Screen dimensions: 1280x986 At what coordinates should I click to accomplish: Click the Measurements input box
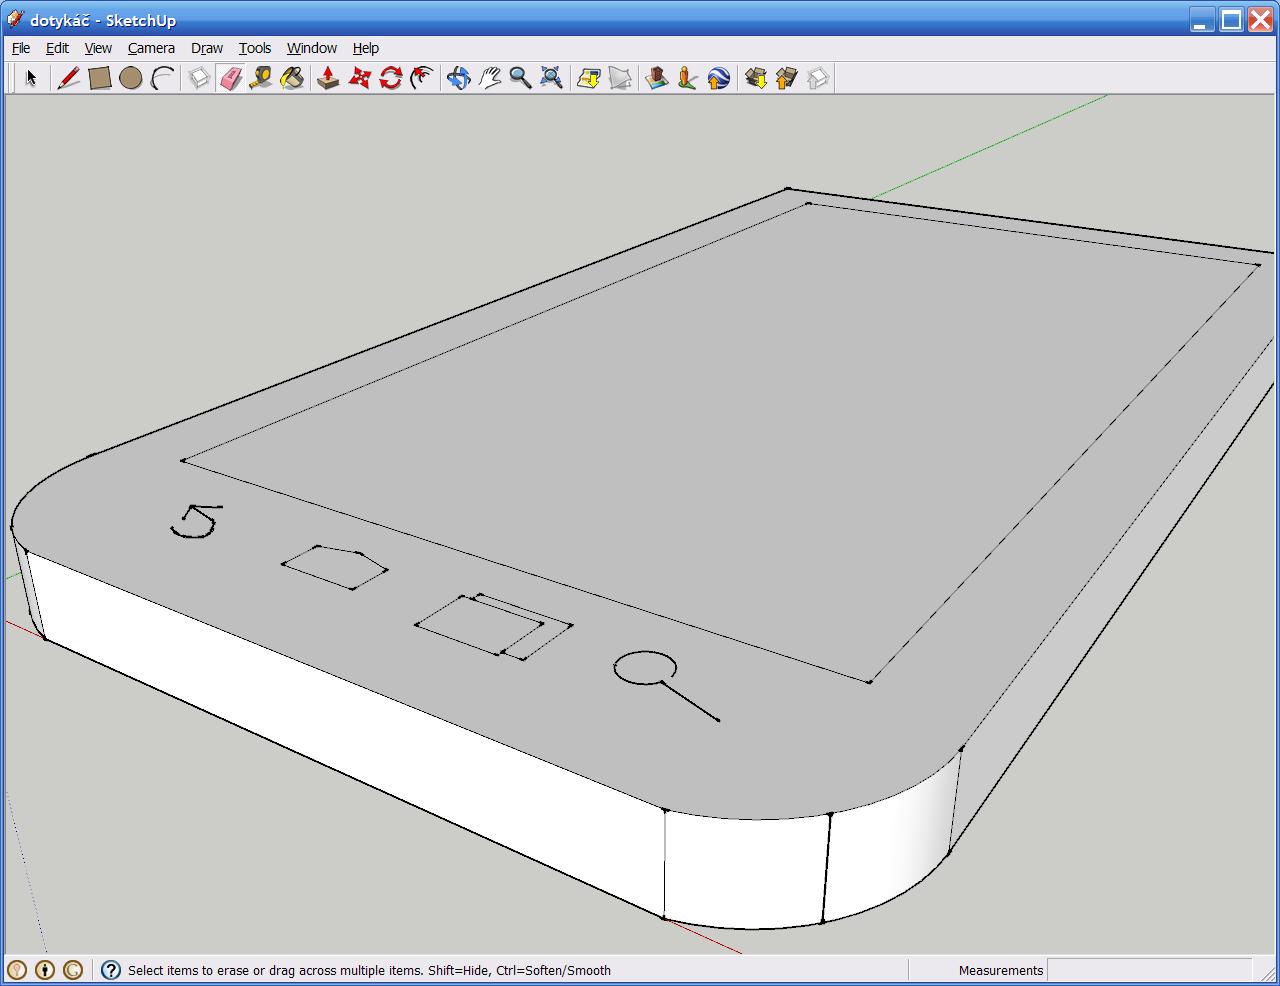(x=1148, y=970)
